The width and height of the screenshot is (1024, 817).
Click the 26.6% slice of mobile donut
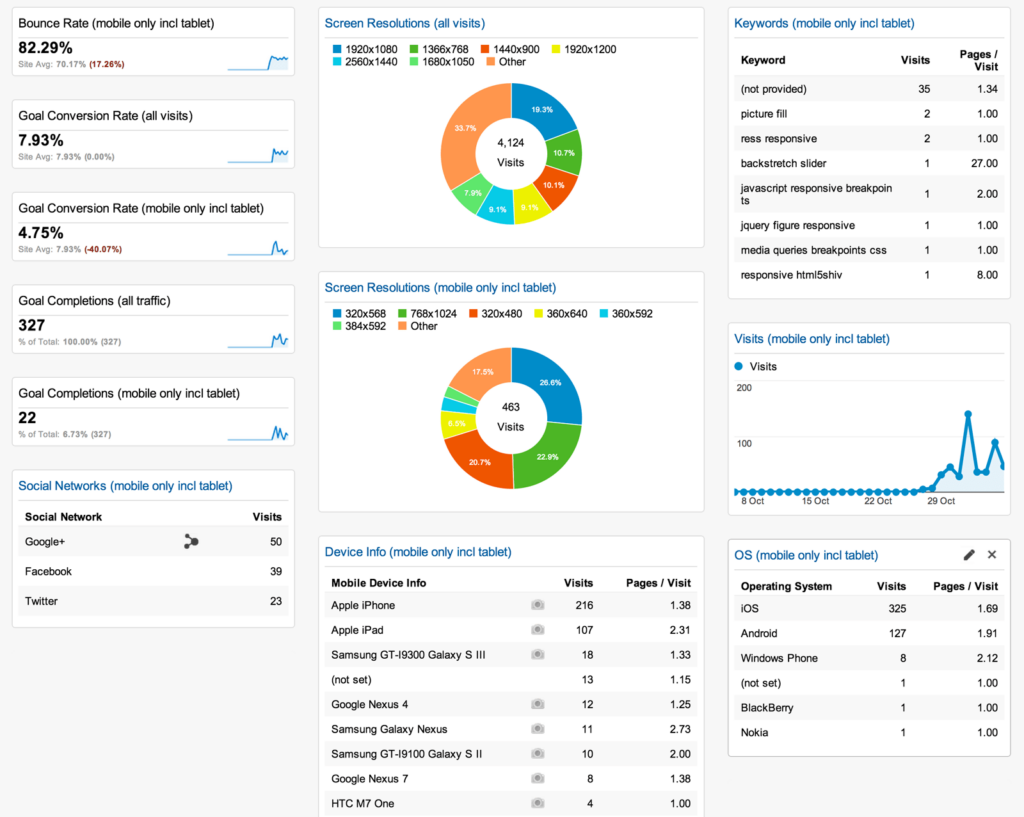click(551, 383)
